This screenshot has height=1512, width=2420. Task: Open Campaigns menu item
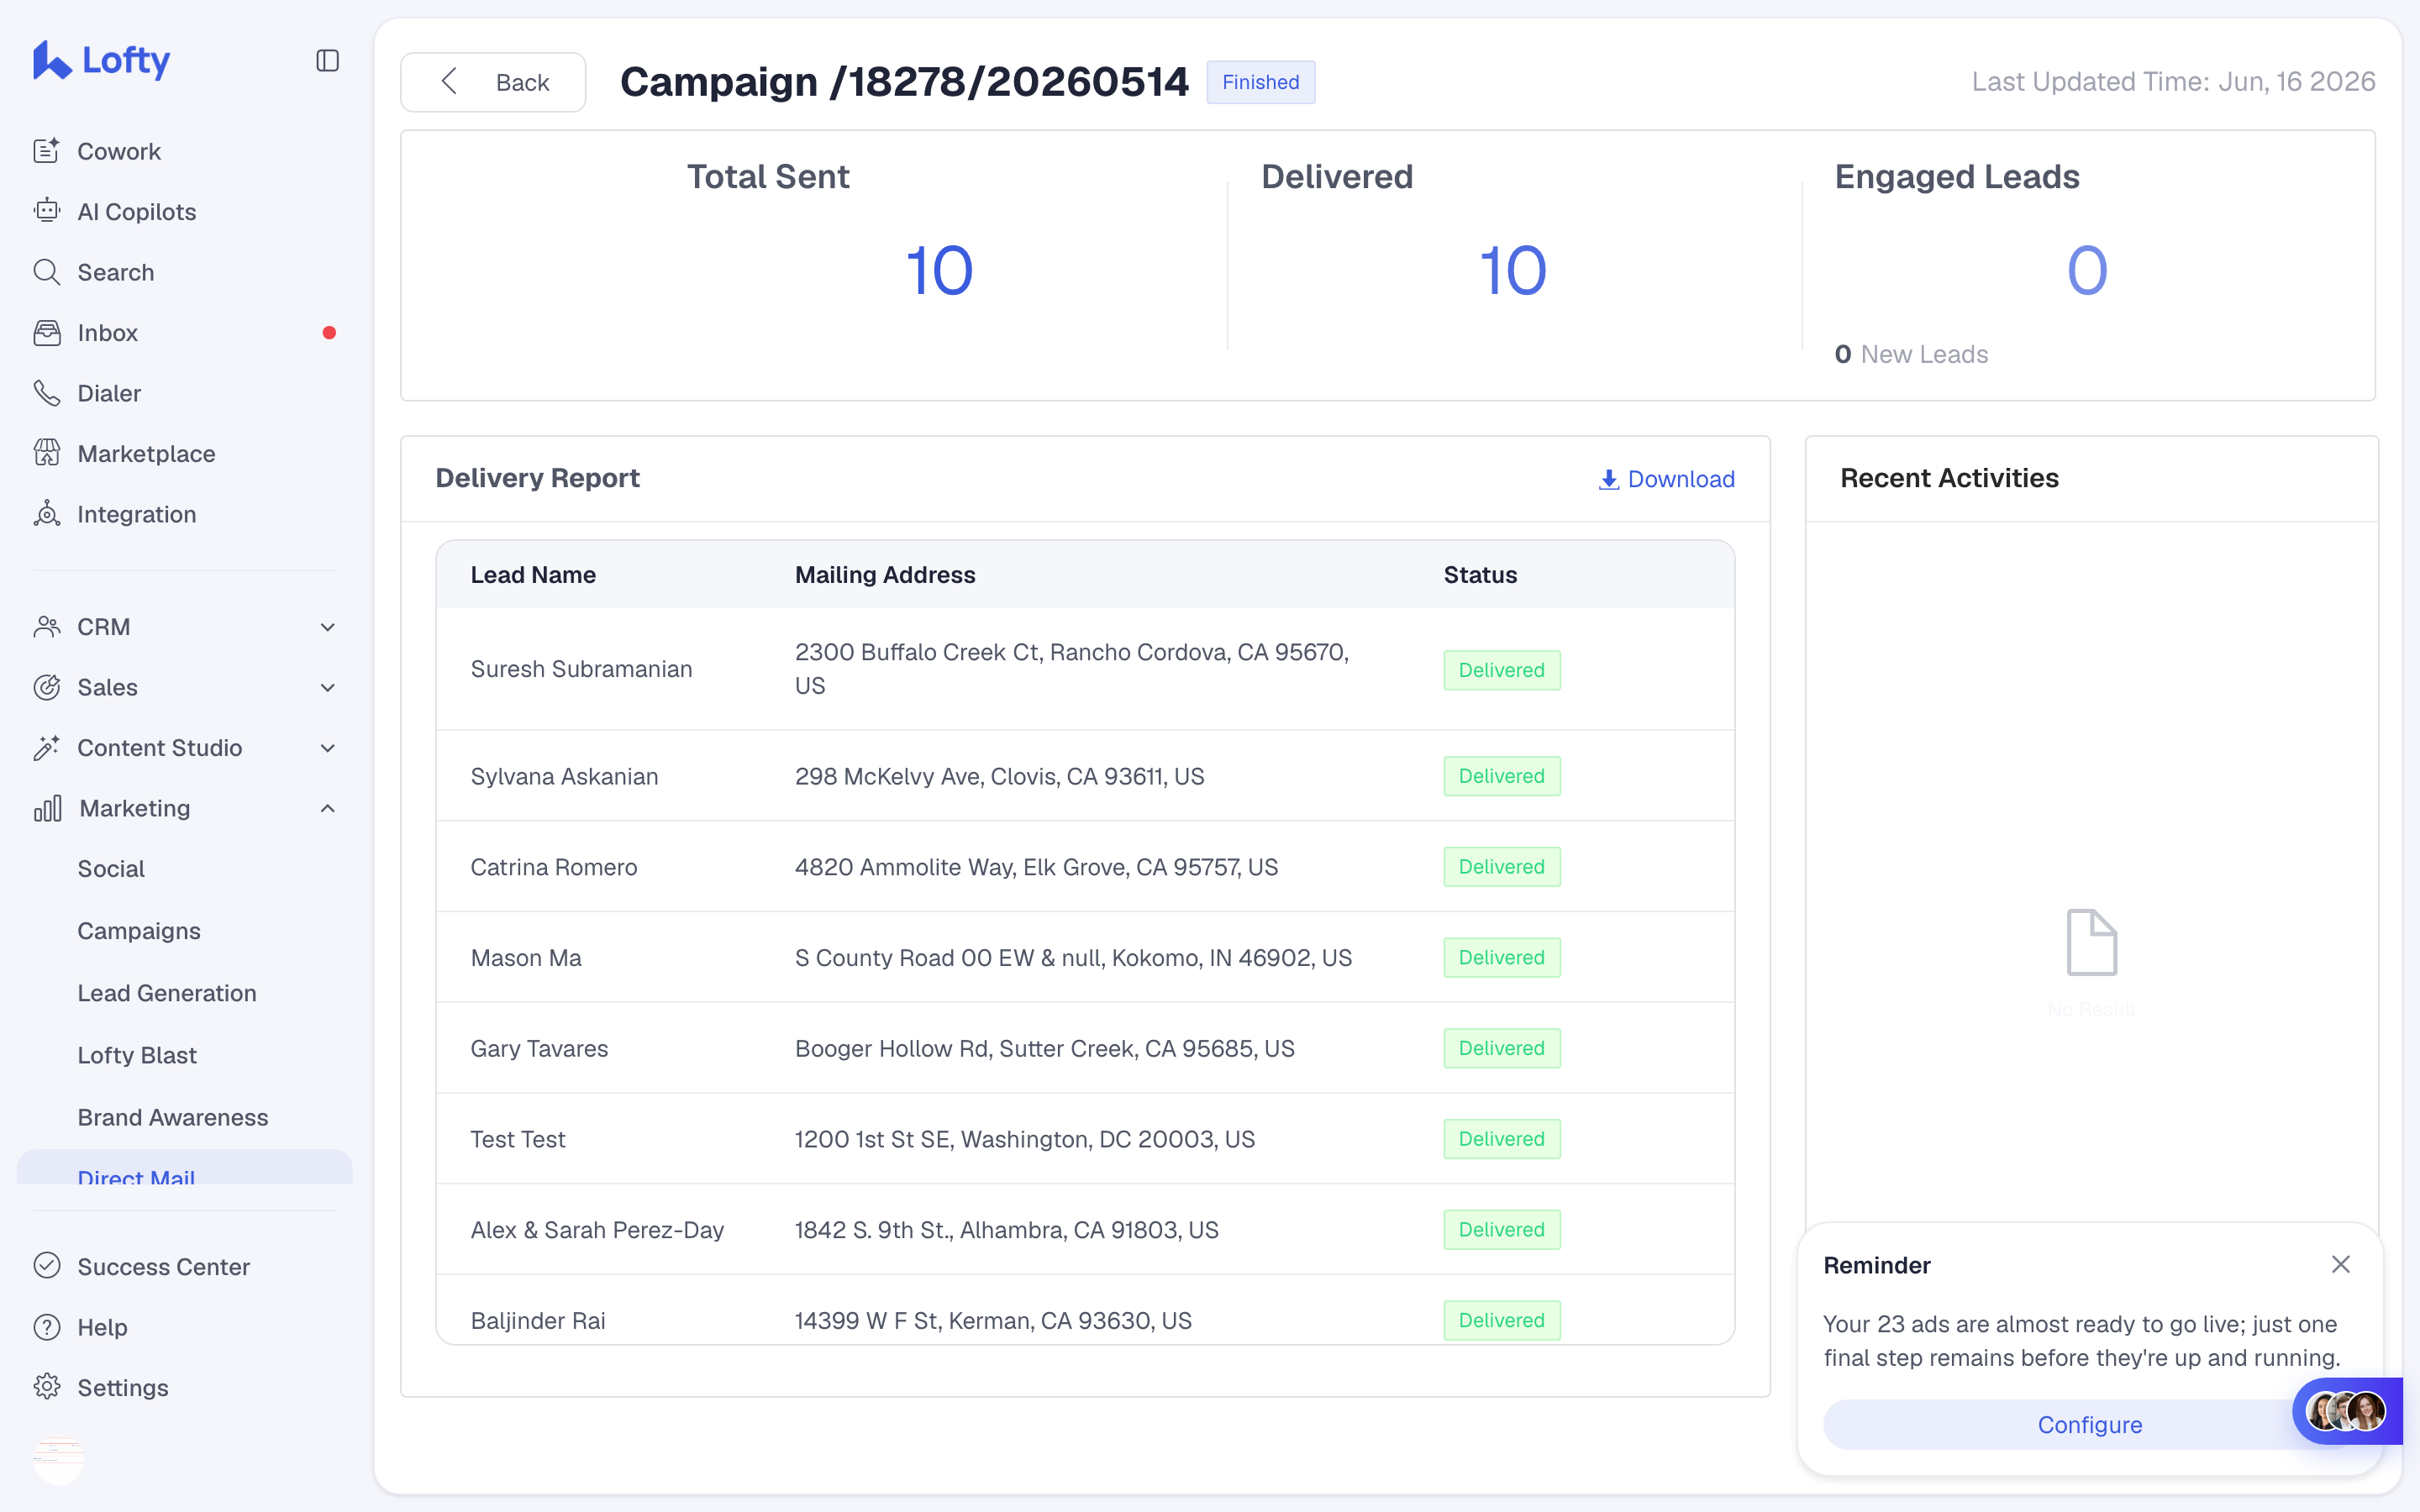tap(139, 931)
